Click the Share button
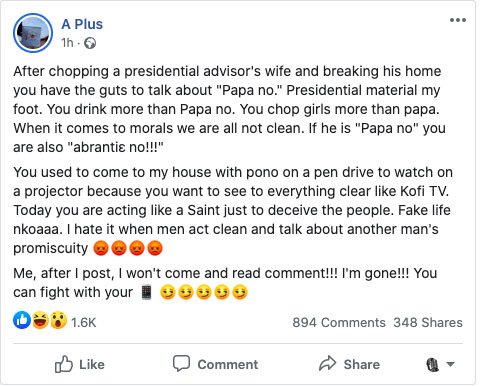 (349, 364)
